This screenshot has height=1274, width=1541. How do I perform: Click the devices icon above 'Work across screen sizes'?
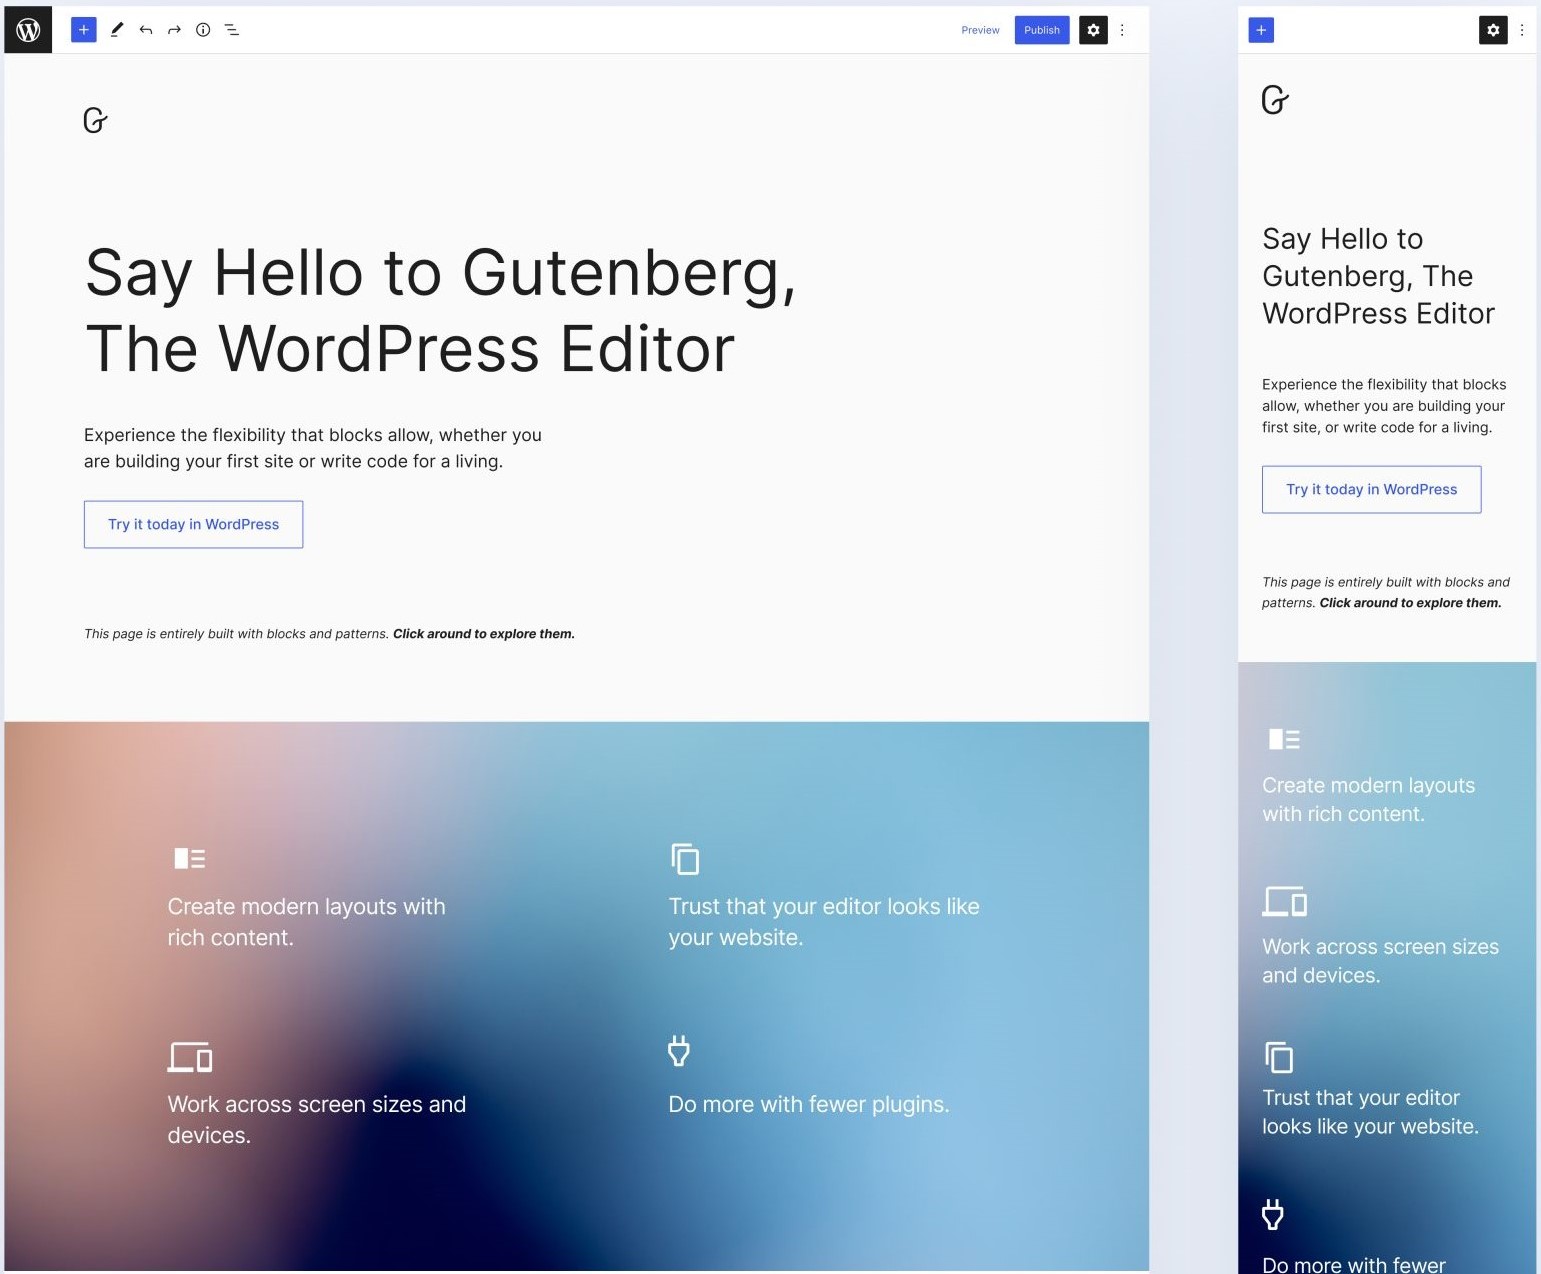tap(191, 1057)
